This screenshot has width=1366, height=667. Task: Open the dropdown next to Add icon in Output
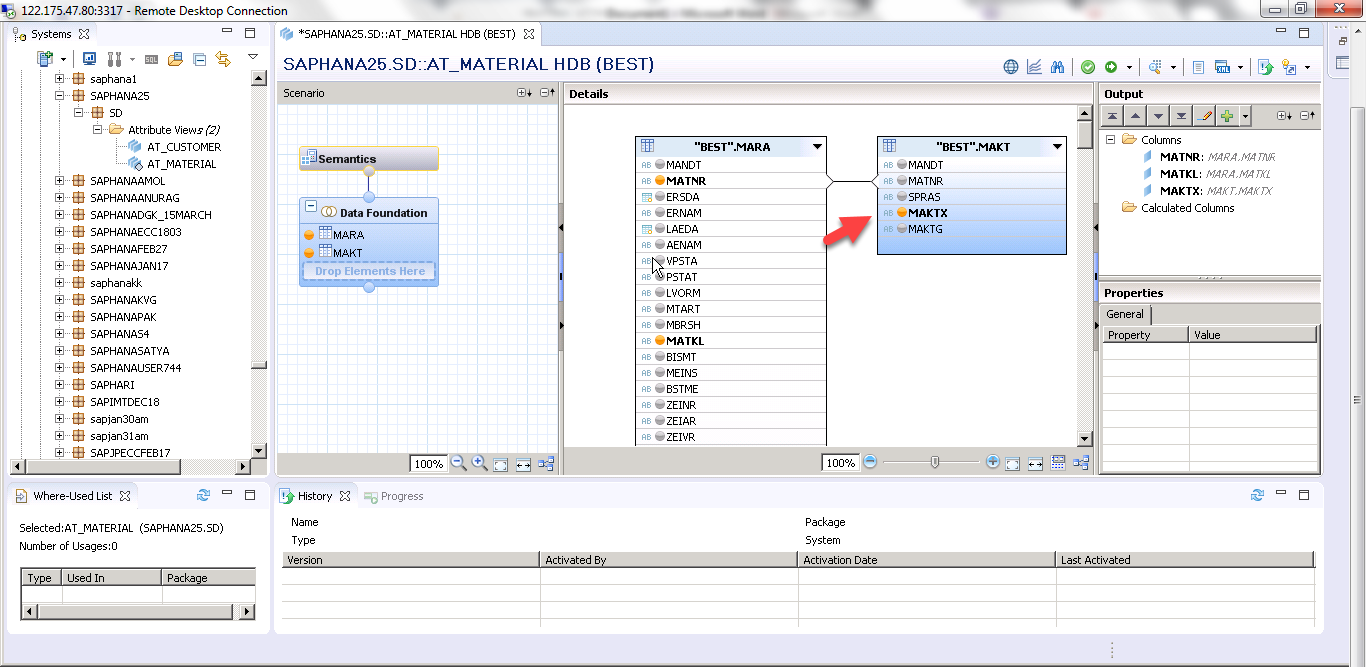[x=1245, y=117]
